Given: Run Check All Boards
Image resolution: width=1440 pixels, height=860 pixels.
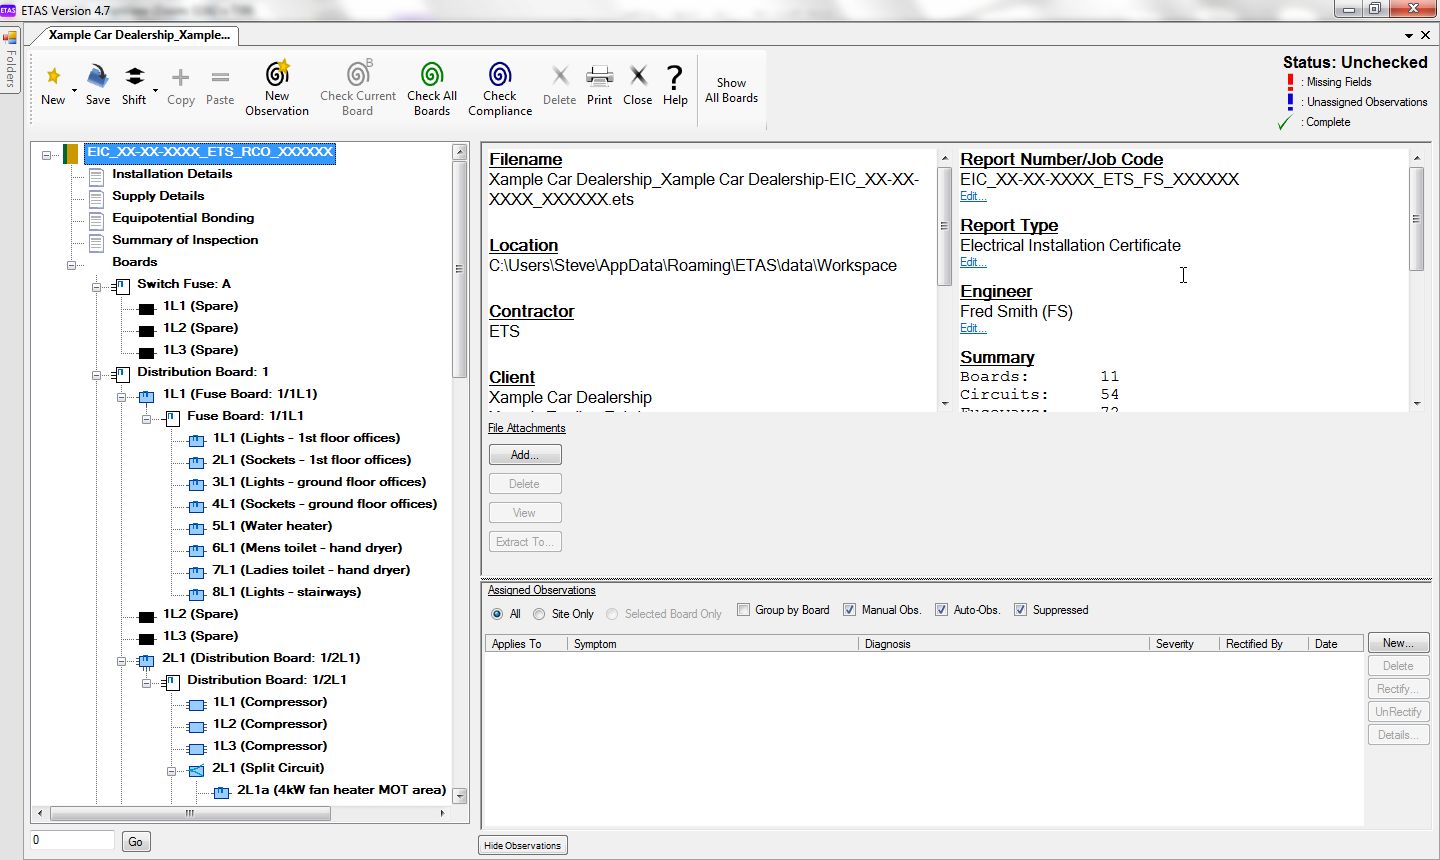Looking at the screenshot, I should coord(432,88).
